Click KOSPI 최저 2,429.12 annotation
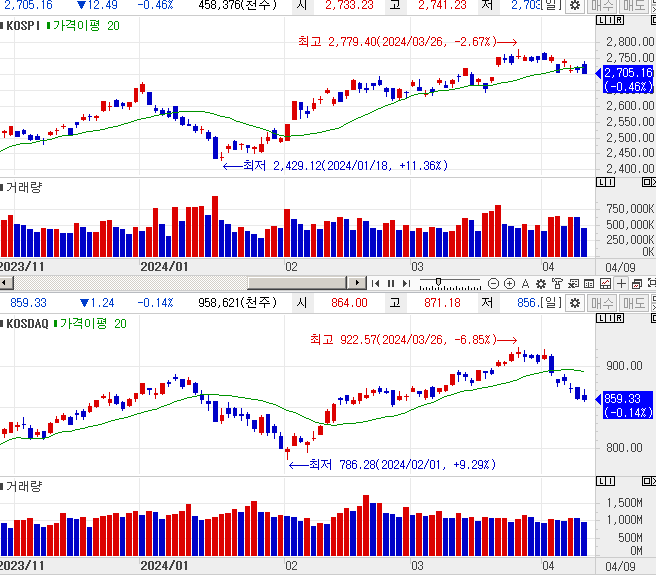Image resolution: width=656 pixels, height=575 pixels. tap(335, 166)
